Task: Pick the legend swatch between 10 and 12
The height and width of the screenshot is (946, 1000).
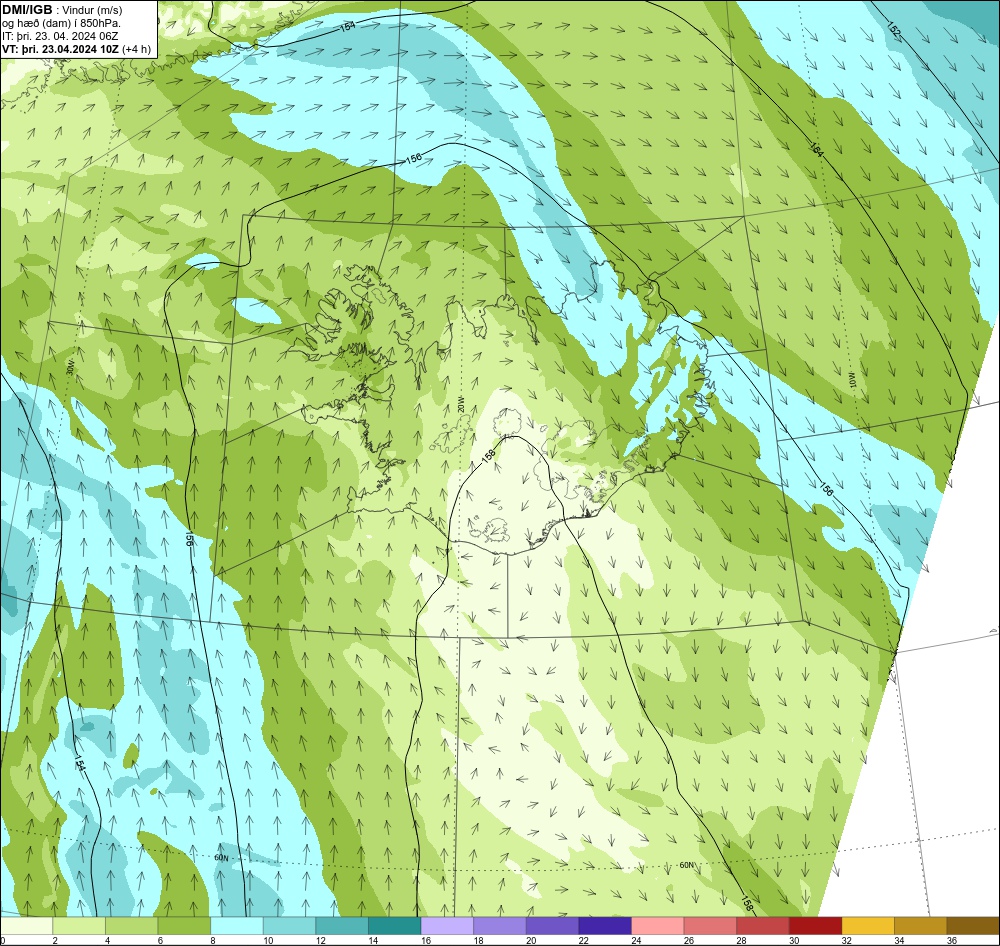Action: click(x=290, y=926)
